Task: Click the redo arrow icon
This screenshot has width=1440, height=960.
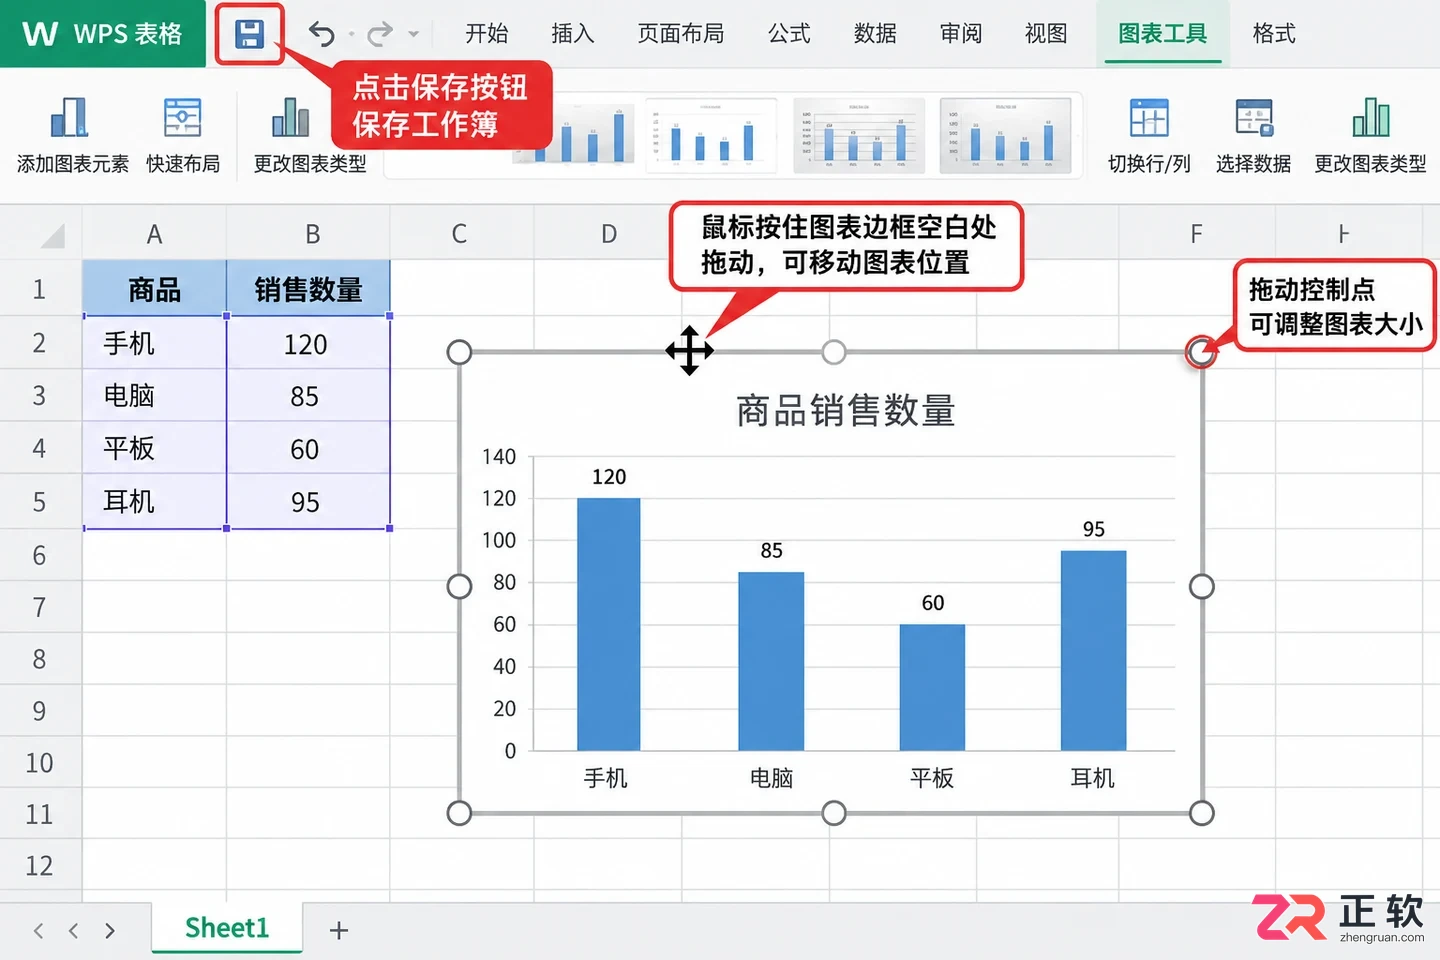Action: [379, 35]
